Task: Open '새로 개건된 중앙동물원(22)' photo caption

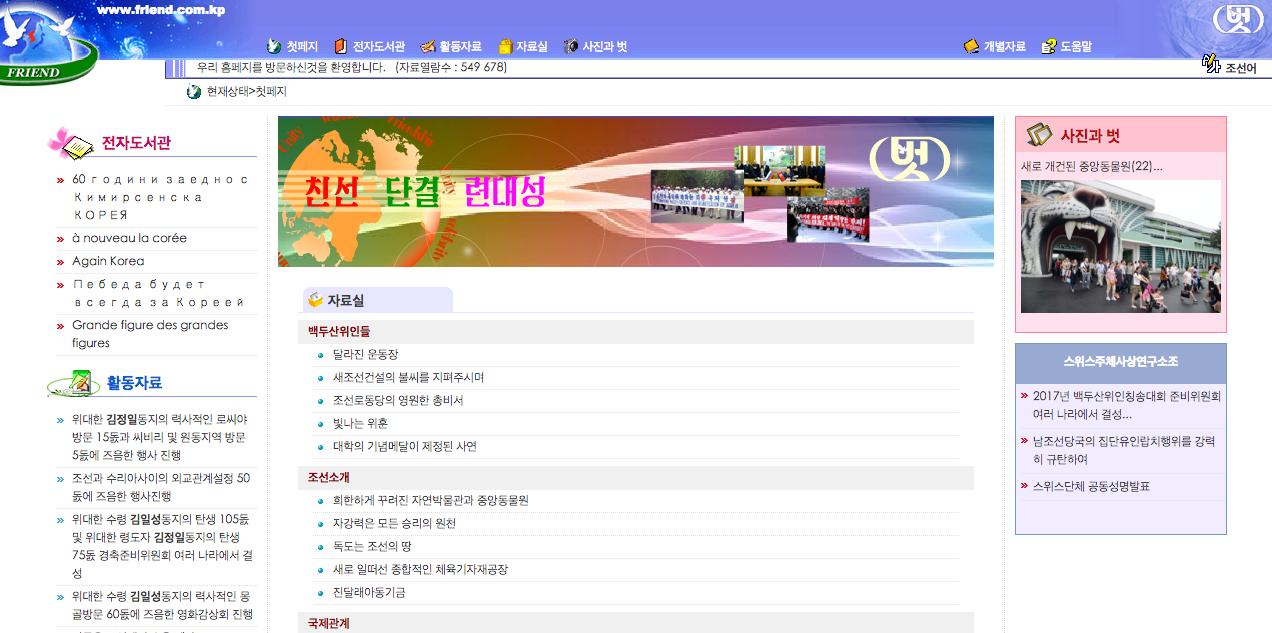Action: pos(1092,166)
